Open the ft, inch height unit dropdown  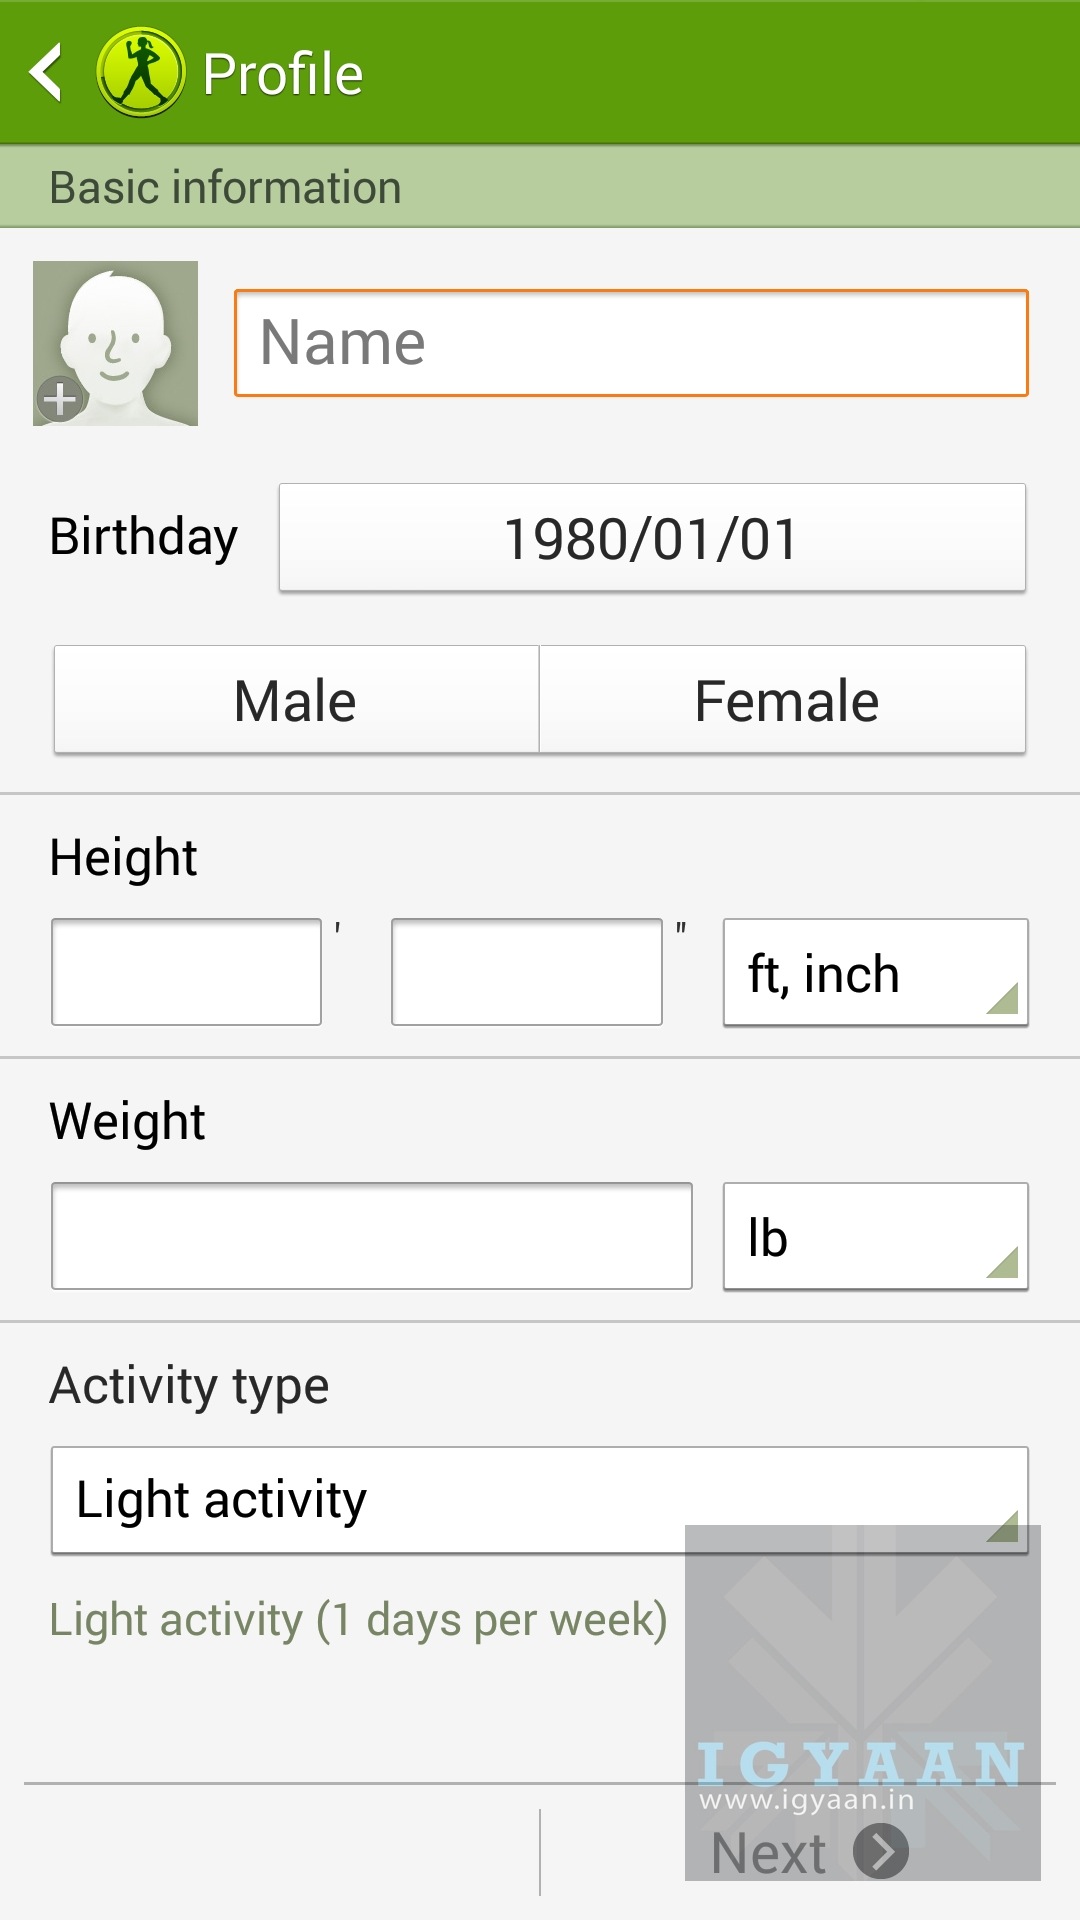[x=874, y=973]
